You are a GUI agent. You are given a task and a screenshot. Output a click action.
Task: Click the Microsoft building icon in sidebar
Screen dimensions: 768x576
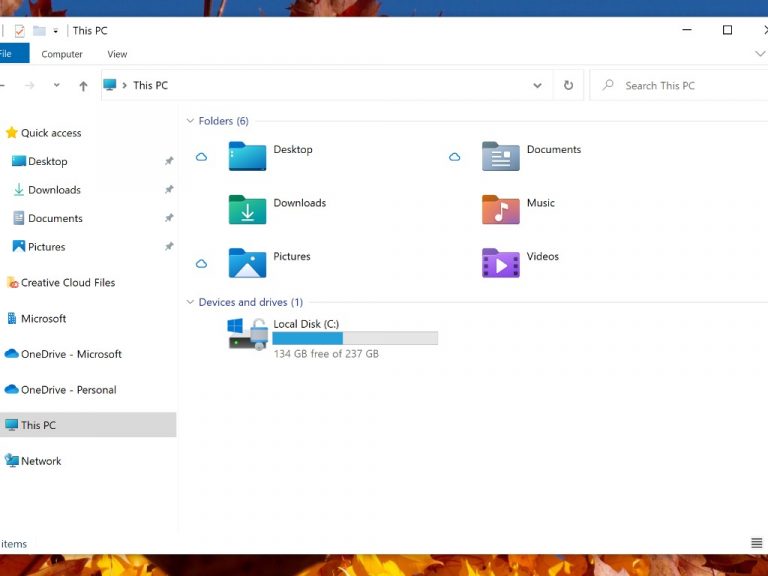click(12, 318)
